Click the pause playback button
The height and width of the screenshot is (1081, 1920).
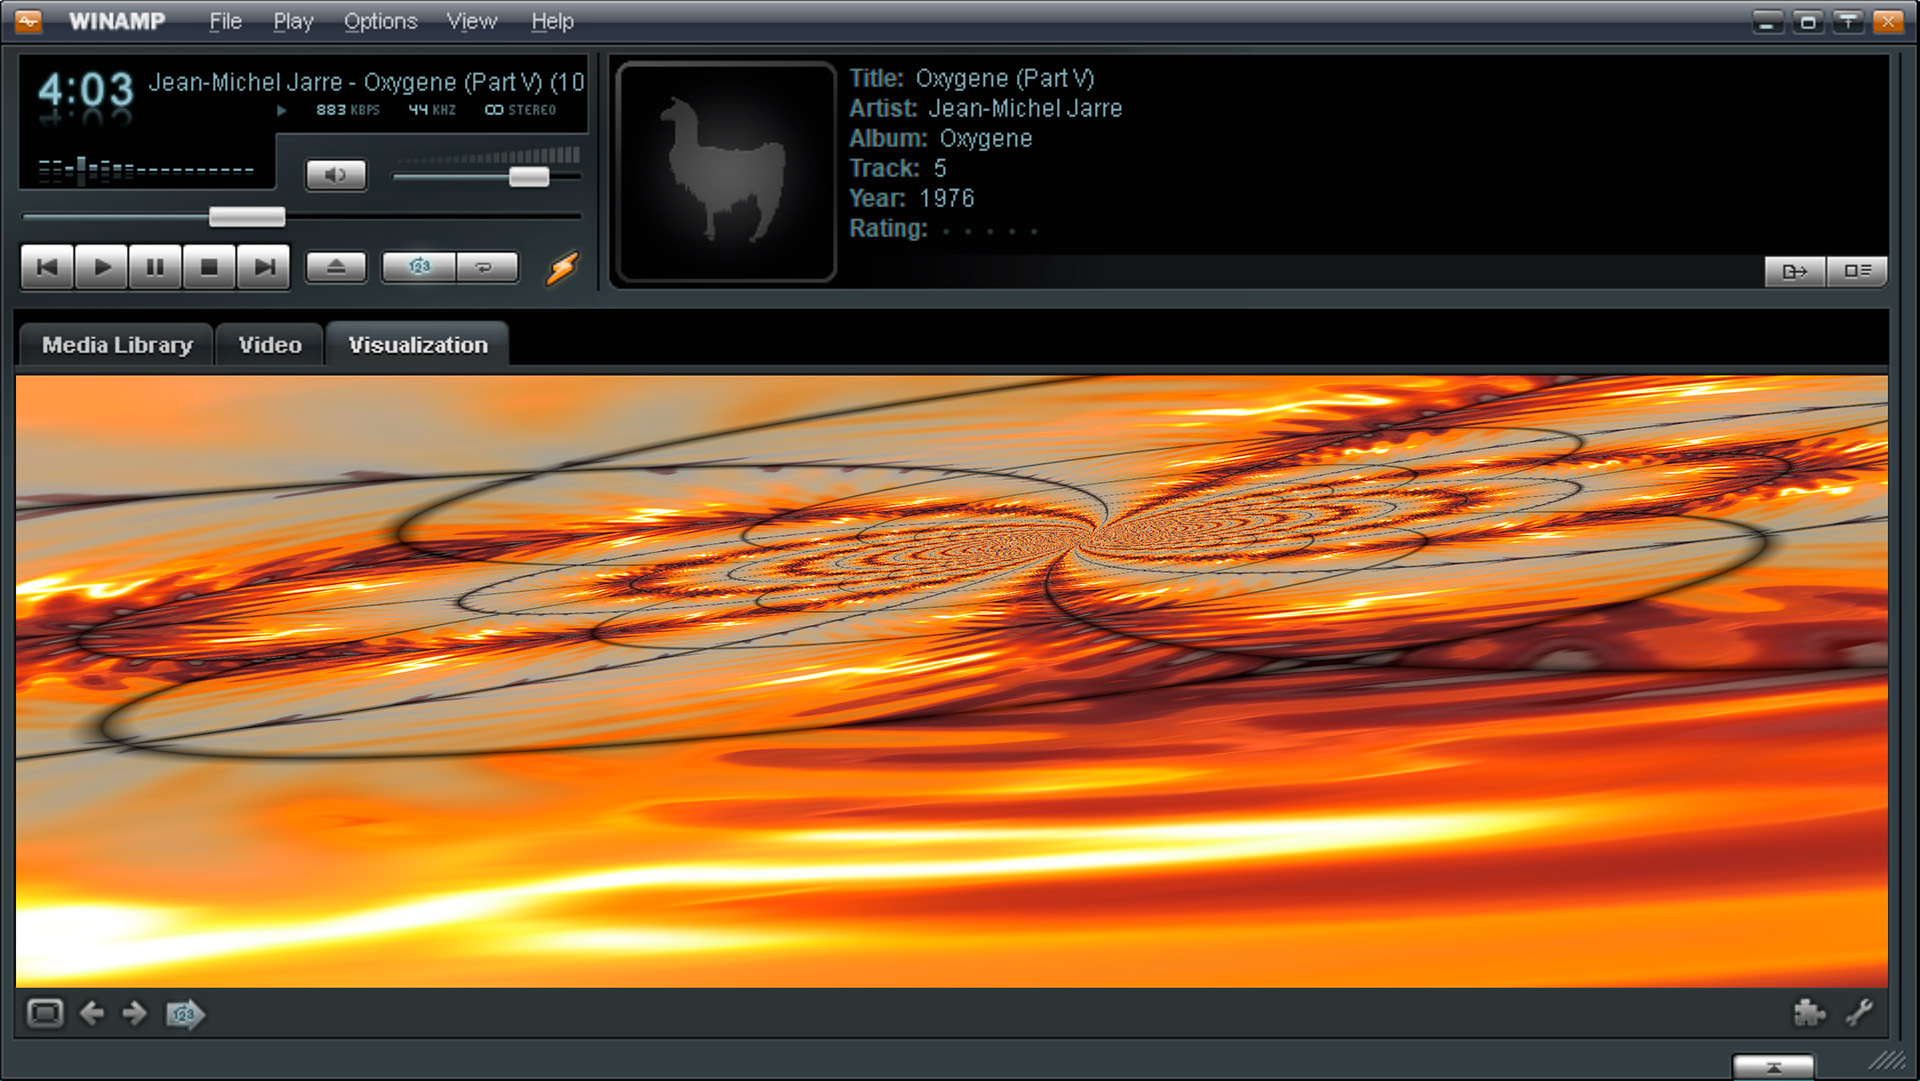pyautogui.click(x=156, y=265)
